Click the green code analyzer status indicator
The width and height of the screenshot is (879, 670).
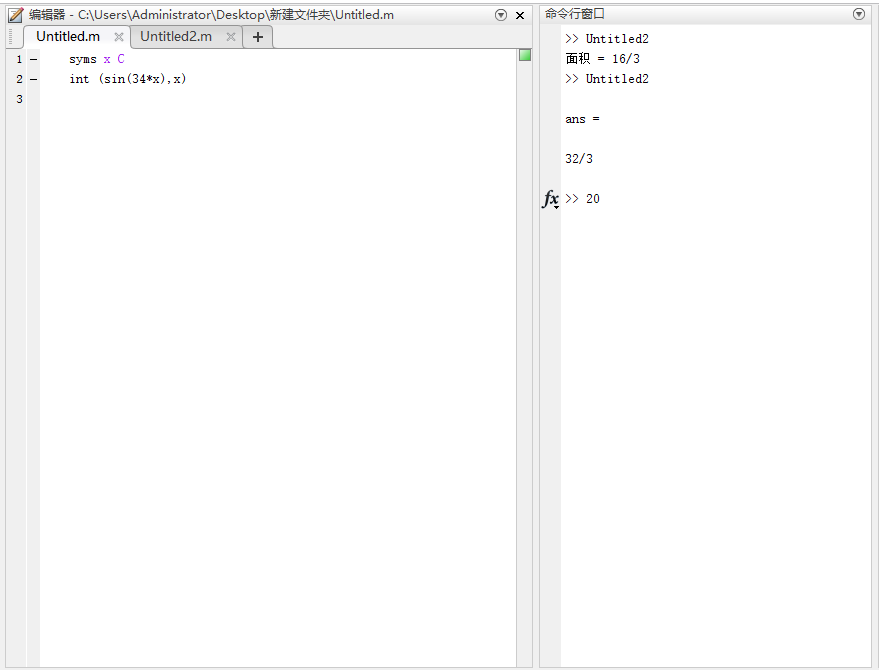[525, 55]
